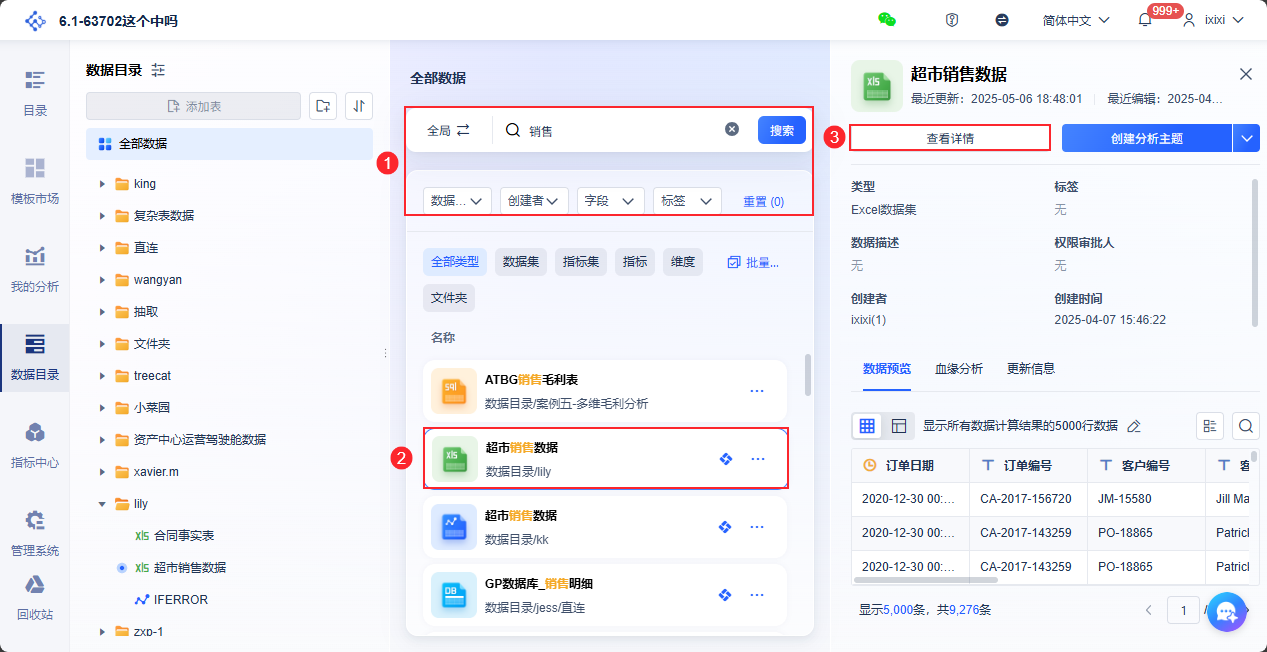Switch to the 数据预览 tab
Screen dimensions: 1267x652
(x=887, y=368)
